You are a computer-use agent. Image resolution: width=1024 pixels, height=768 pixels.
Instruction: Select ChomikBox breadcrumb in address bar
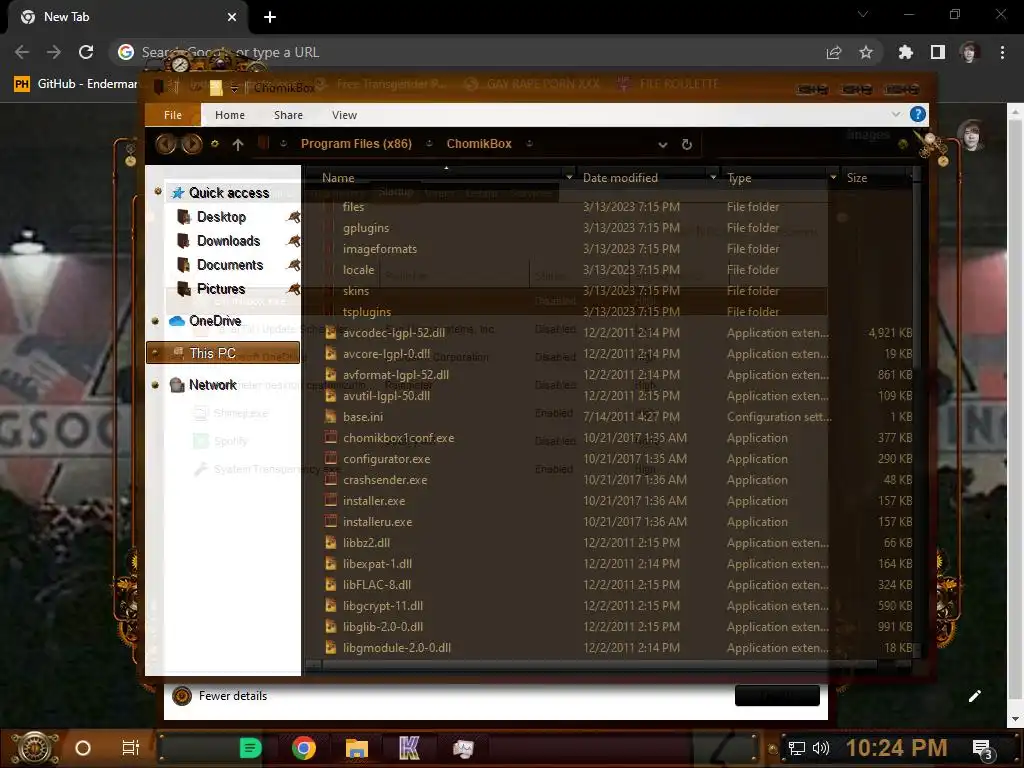479,144
